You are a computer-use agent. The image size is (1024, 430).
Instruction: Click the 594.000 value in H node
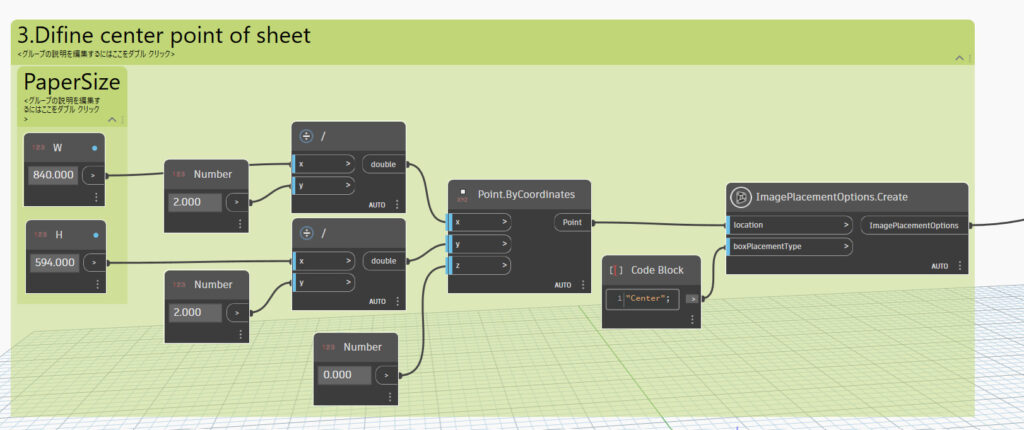pyautogui.click(x=52, y=262)
